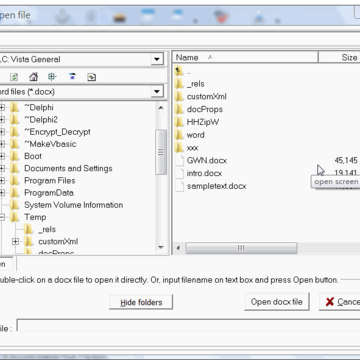This screenshot has height=360, width=360.
Task: Click the home folder icon
Action: click(33, 77)
